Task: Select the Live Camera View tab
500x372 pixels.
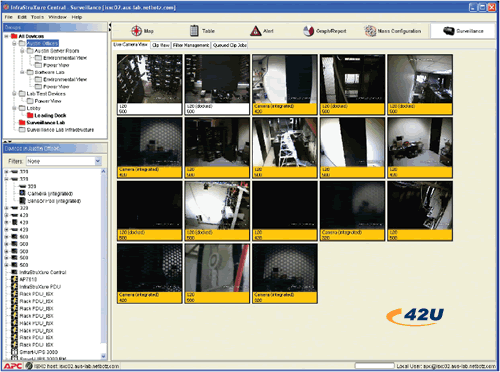Action: (x=130, y=44)
